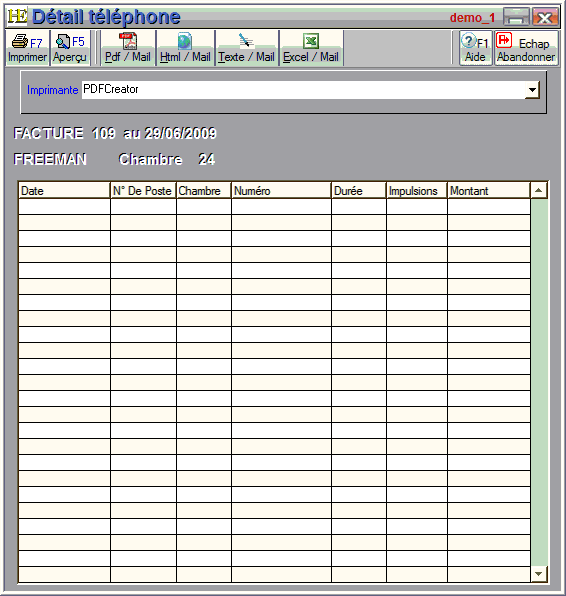
Task: Click the Numéro column header
Action: tap(281, 190)
